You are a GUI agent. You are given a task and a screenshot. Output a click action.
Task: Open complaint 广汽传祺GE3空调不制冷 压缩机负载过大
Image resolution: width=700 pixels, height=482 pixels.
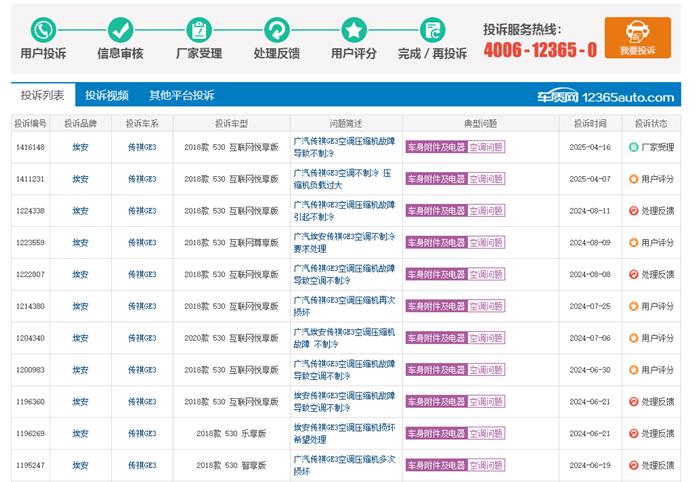(342, 179)
